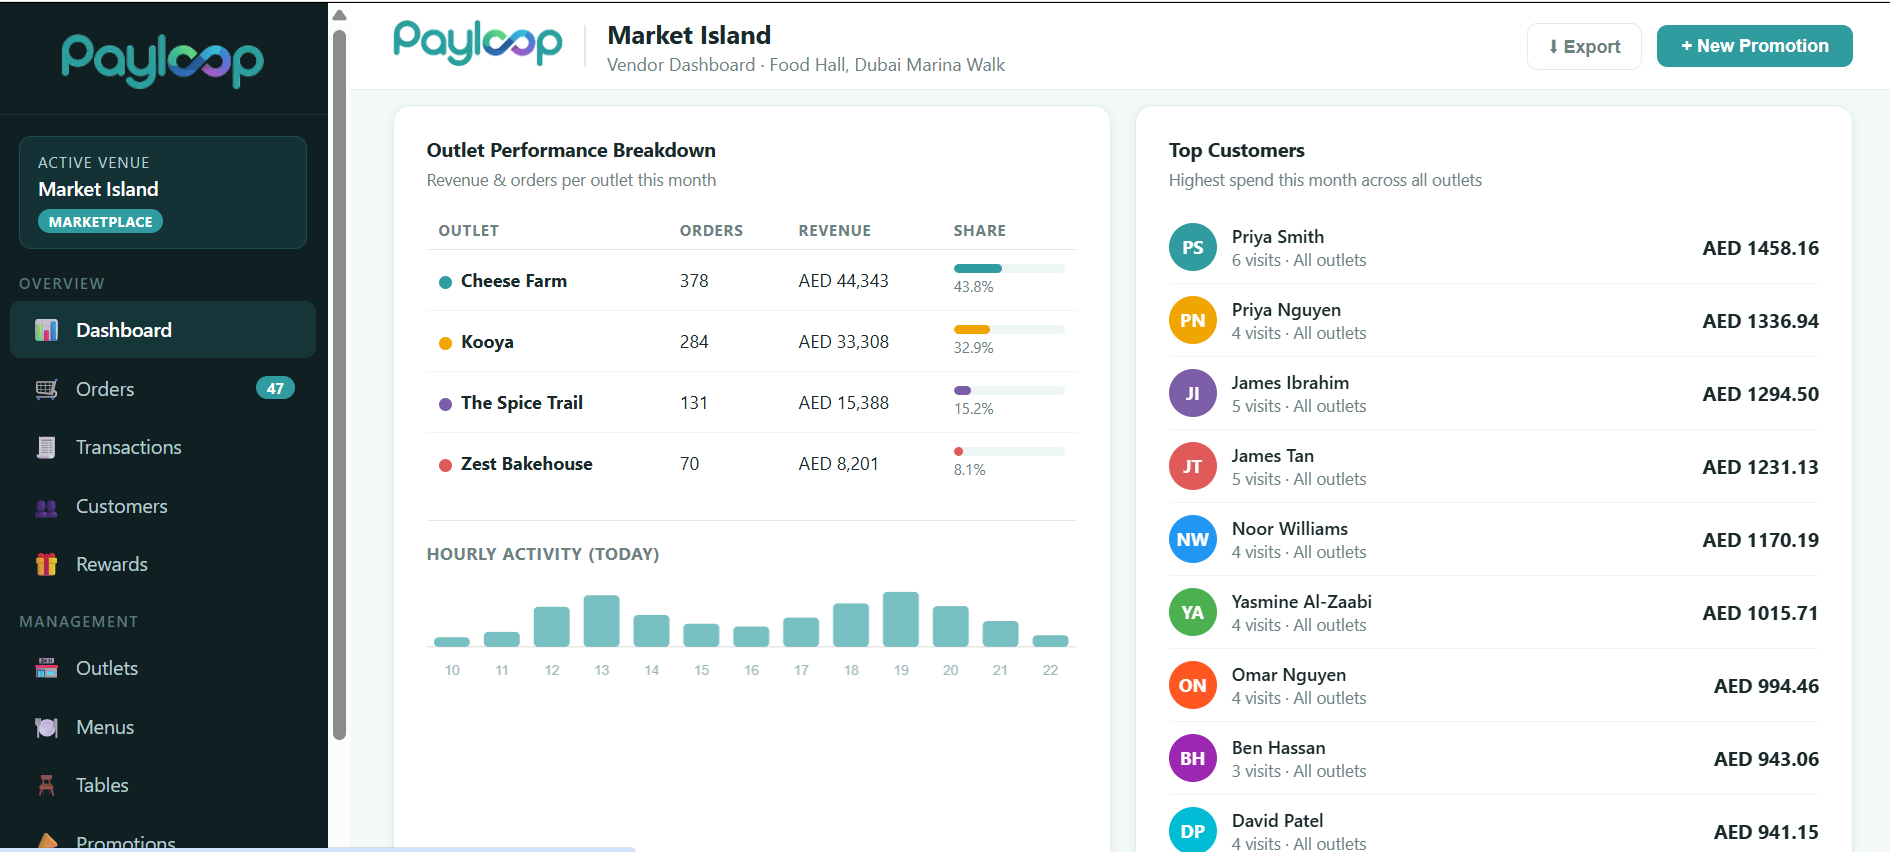This screenshot has width=1890, height=852.
Task: Click the hour 19 activity bar
Action: click(901, 619)
